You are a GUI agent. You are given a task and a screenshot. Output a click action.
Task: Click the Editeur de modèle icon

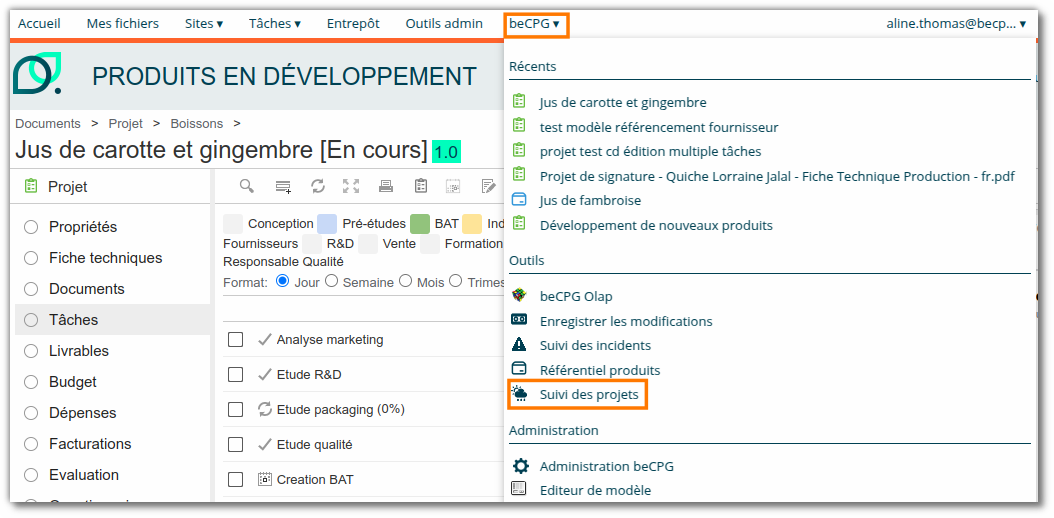(x=519, y=488)
